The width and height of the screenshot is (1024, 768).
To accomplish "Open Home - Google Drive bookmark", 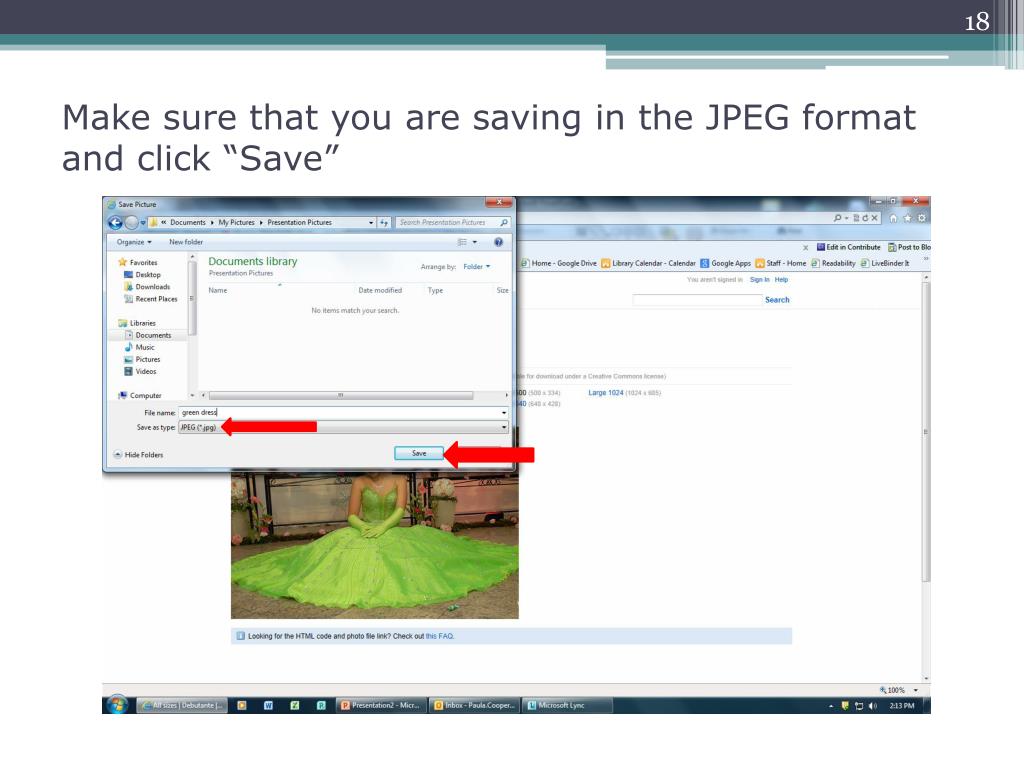I will point(559,263).
